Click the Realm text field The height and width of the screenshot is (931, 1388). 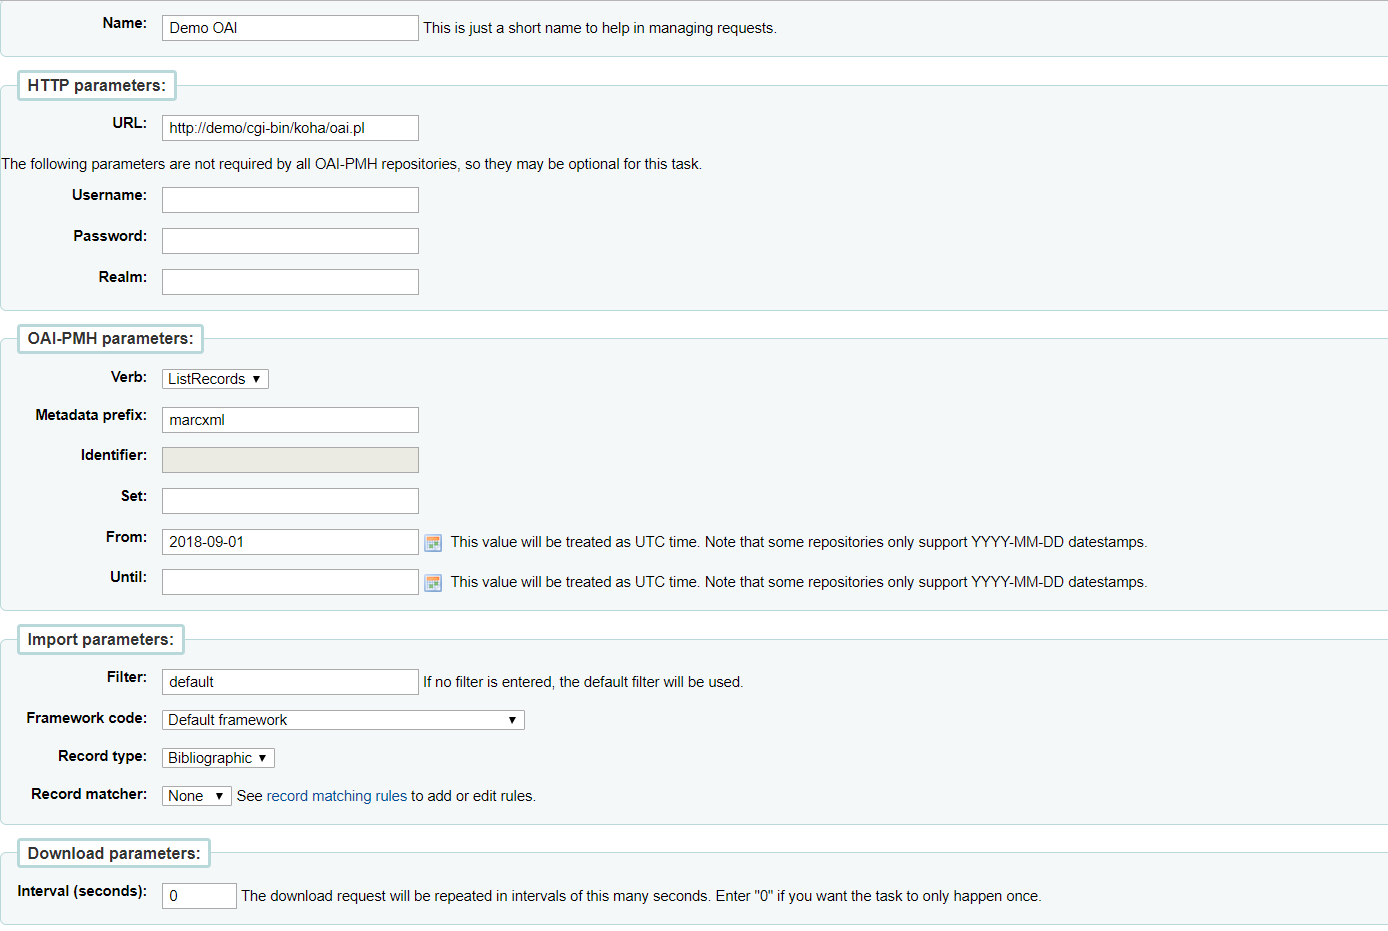coord(290,282)
